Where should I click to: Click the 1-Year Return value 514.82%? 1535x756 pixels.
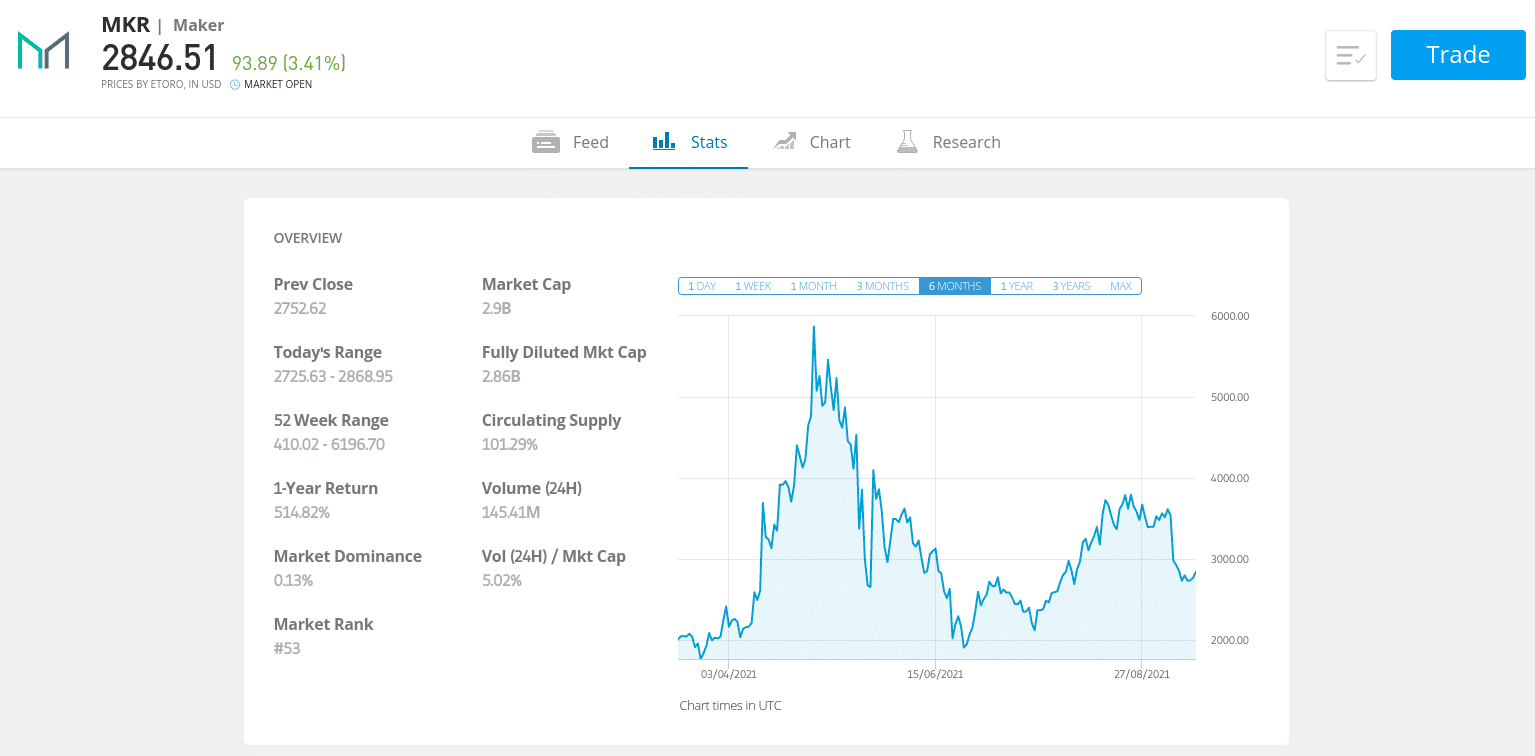302,512
